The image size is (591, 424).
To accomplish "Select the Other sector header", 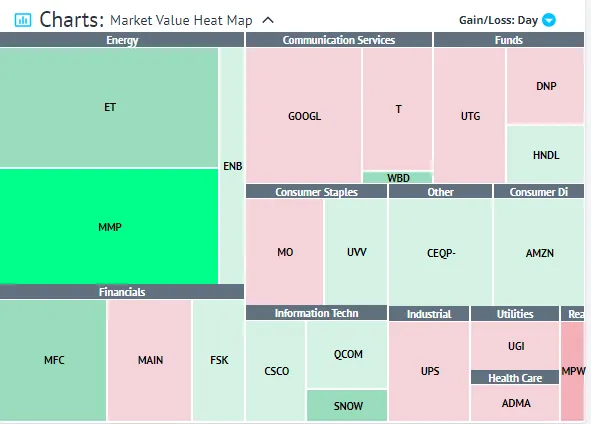I will point(440,192).
